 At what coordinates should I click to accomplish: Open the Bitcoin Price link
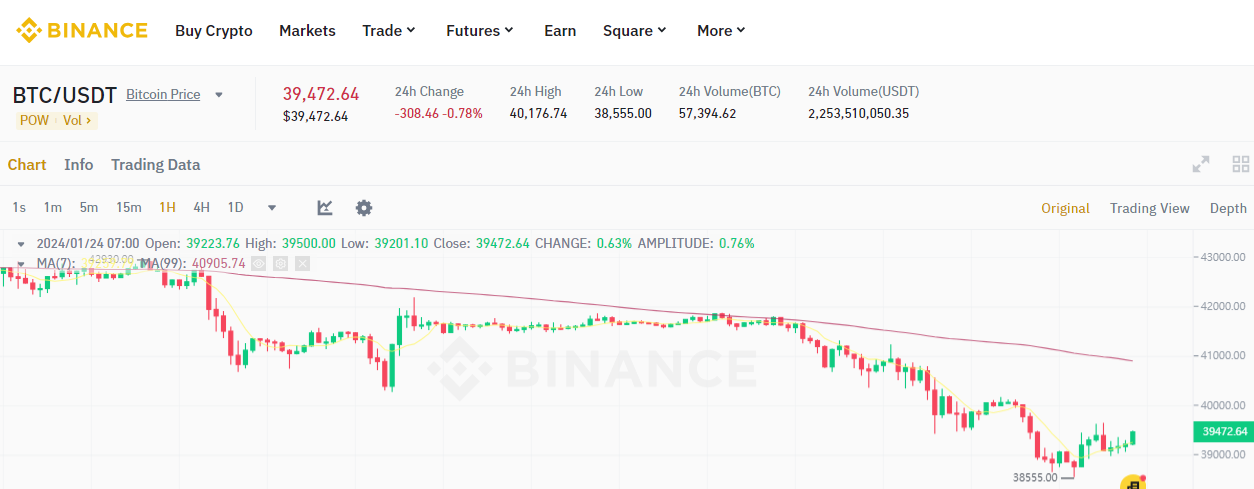coord(163,94)
